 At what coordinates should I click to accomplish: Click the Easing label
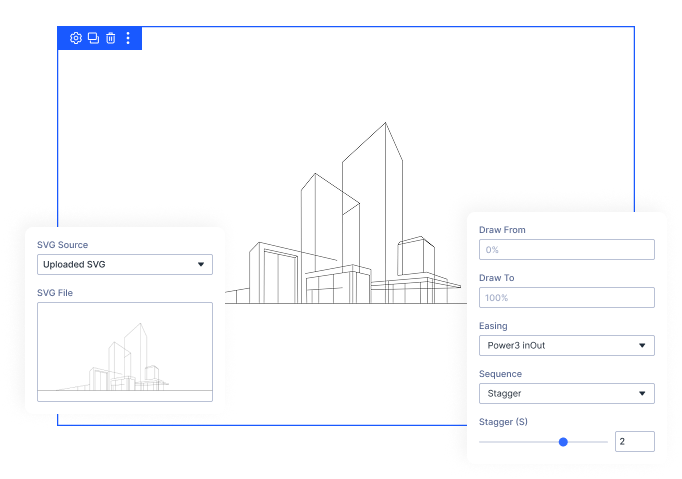493,326
